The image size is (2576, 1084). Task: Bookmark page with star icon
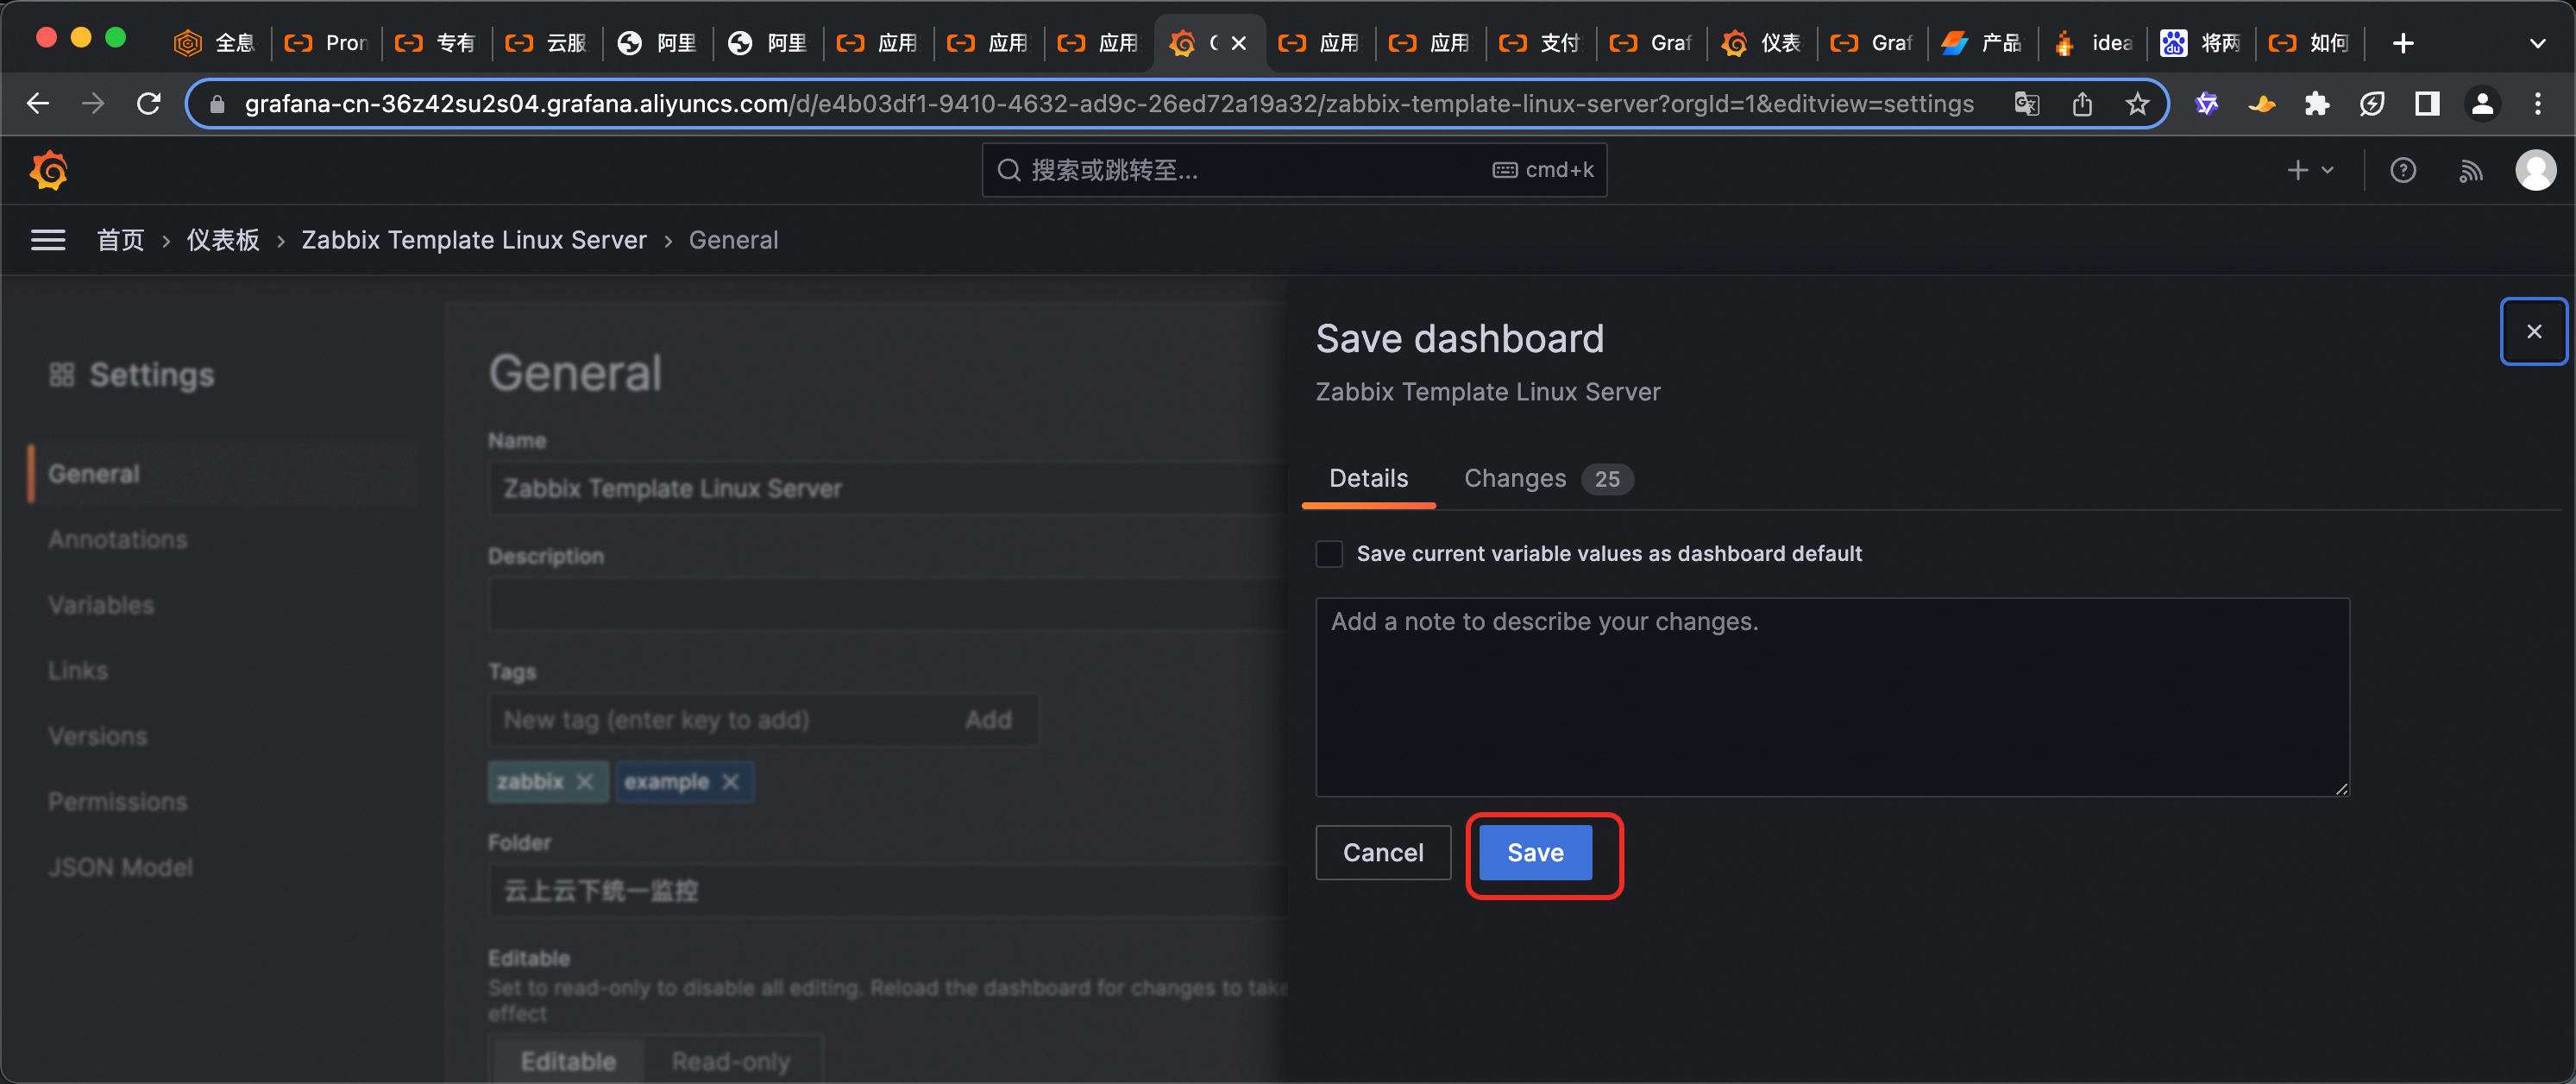click(2137, 103)
